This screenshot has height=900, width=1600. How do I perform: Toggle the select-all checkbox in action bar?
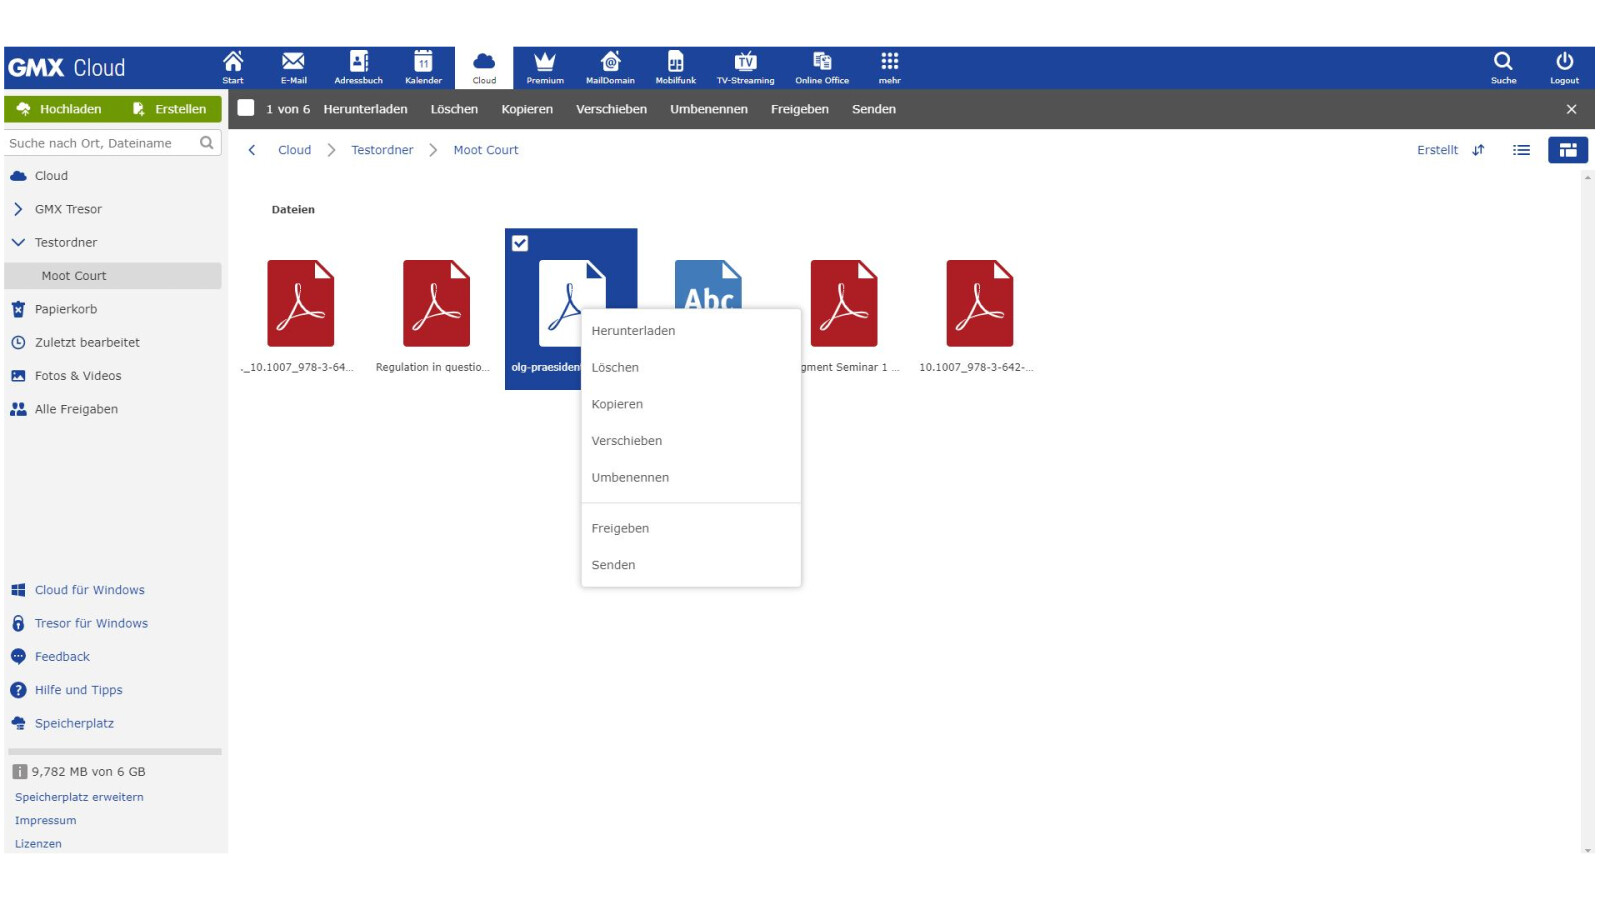coord(246,109)
